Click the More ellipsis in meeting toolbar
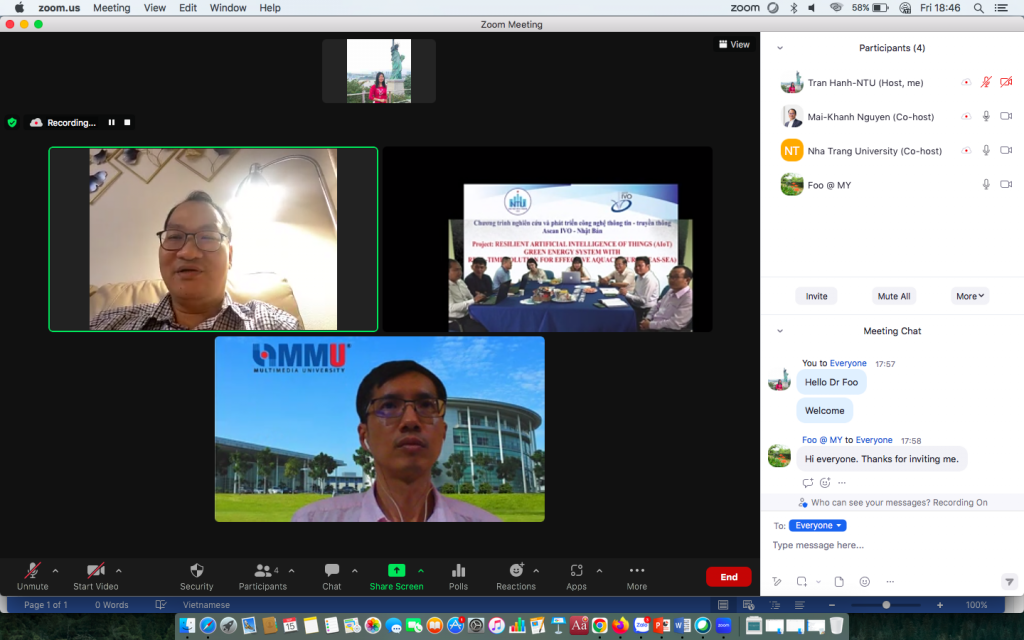 click(x=637, y=570)
